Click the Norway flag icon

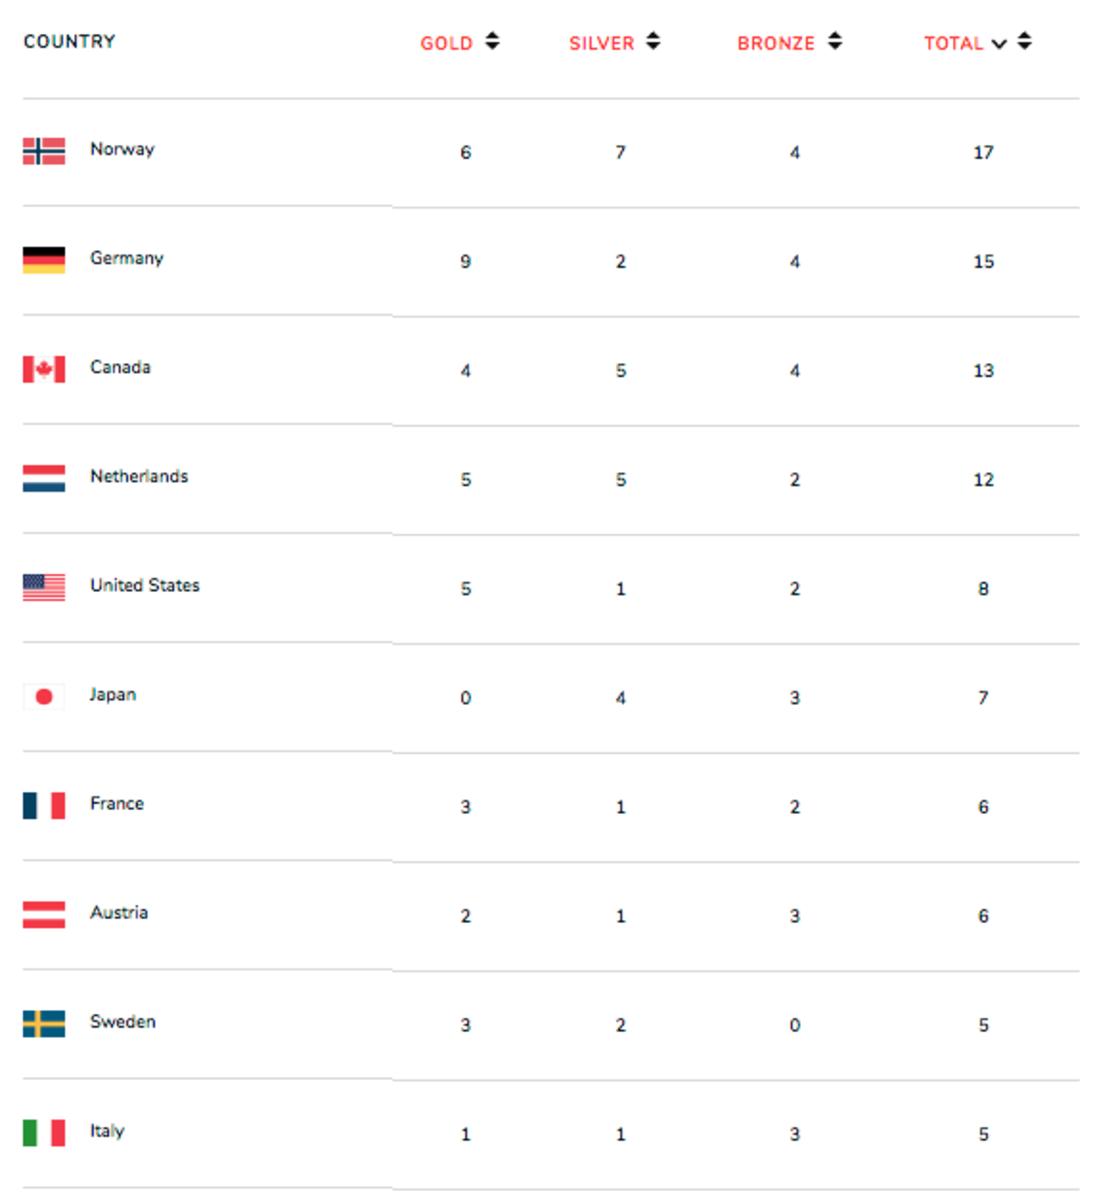[x=44, y=151]
